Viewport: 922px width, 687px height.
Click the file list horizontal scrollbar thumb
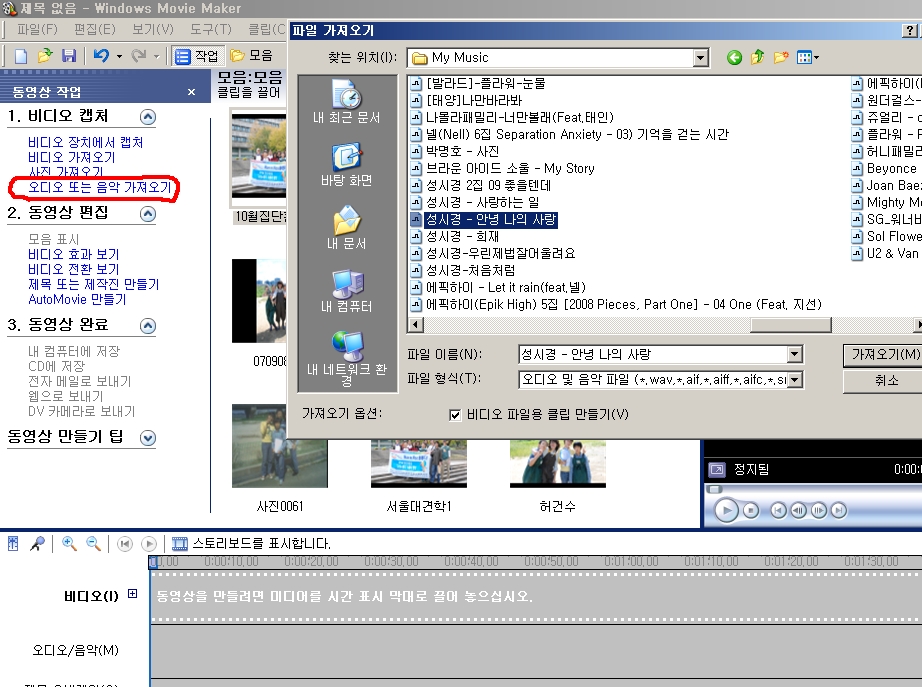coord(791,325)
